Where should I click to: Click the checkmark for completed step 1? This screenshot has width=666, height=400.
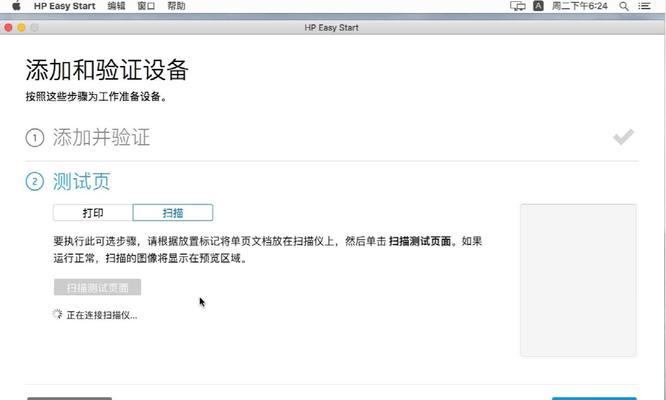(624, 137)
